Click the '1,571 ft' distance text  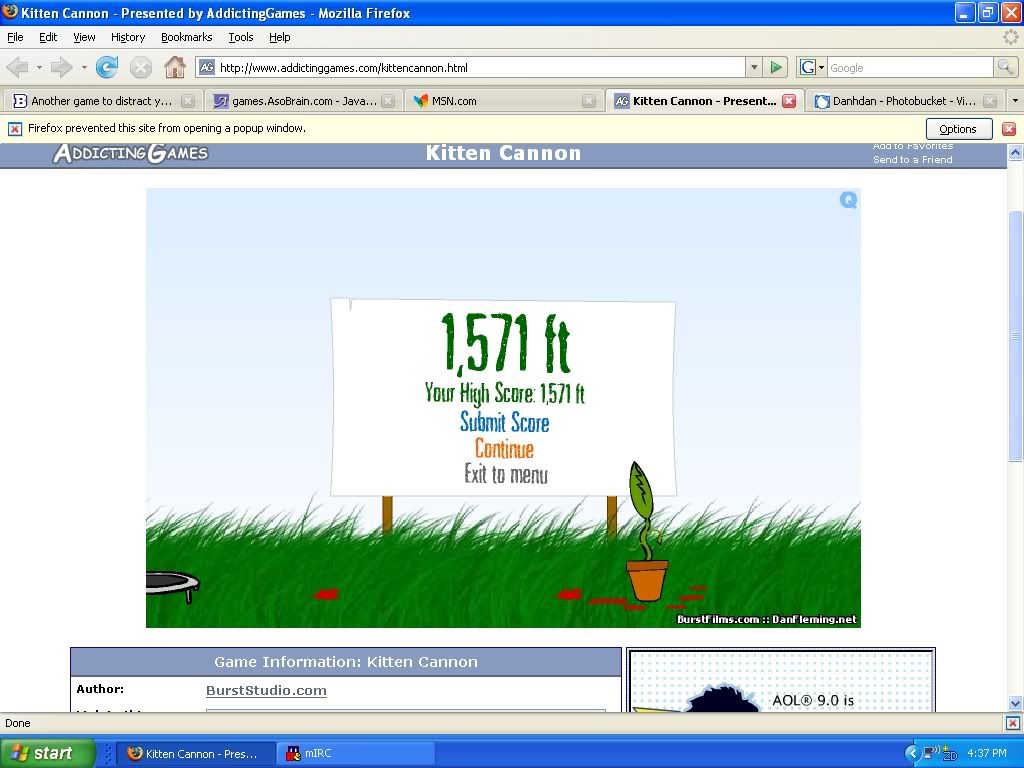pos(505,344)
